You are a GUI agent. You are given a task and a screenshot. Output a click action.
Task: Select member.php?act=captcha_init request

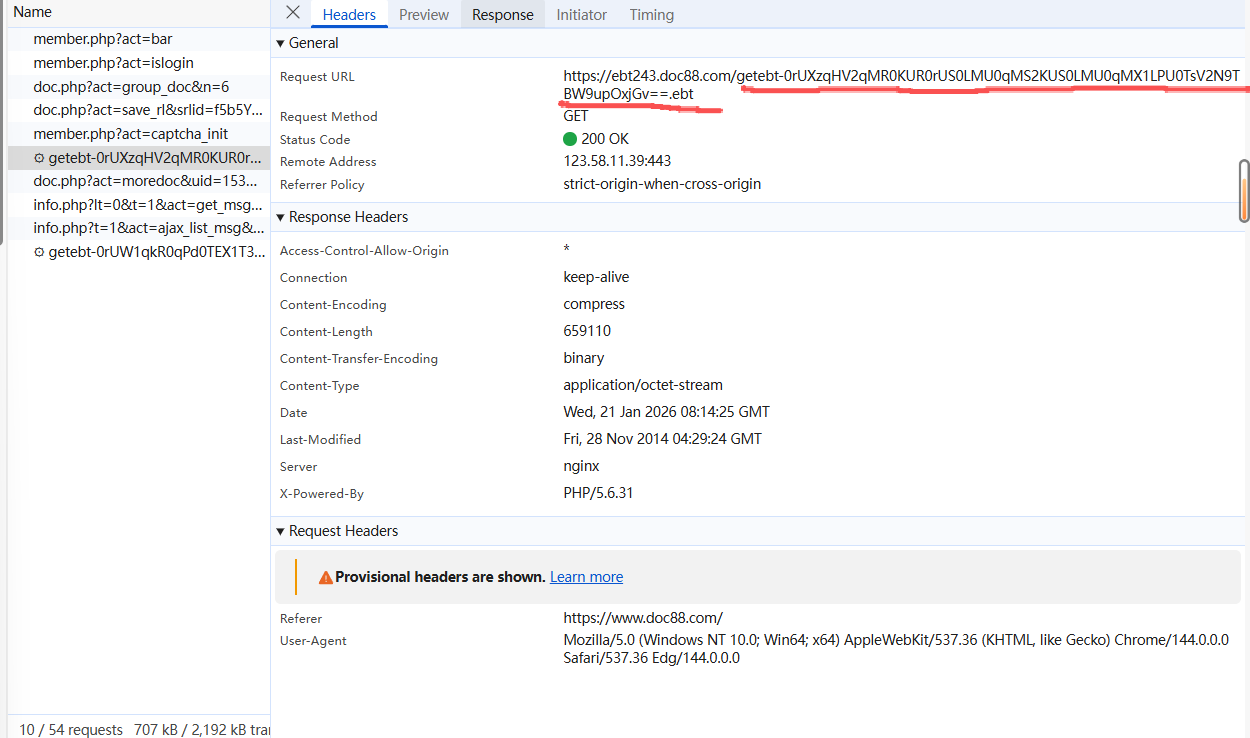click(x=130, y=134)
